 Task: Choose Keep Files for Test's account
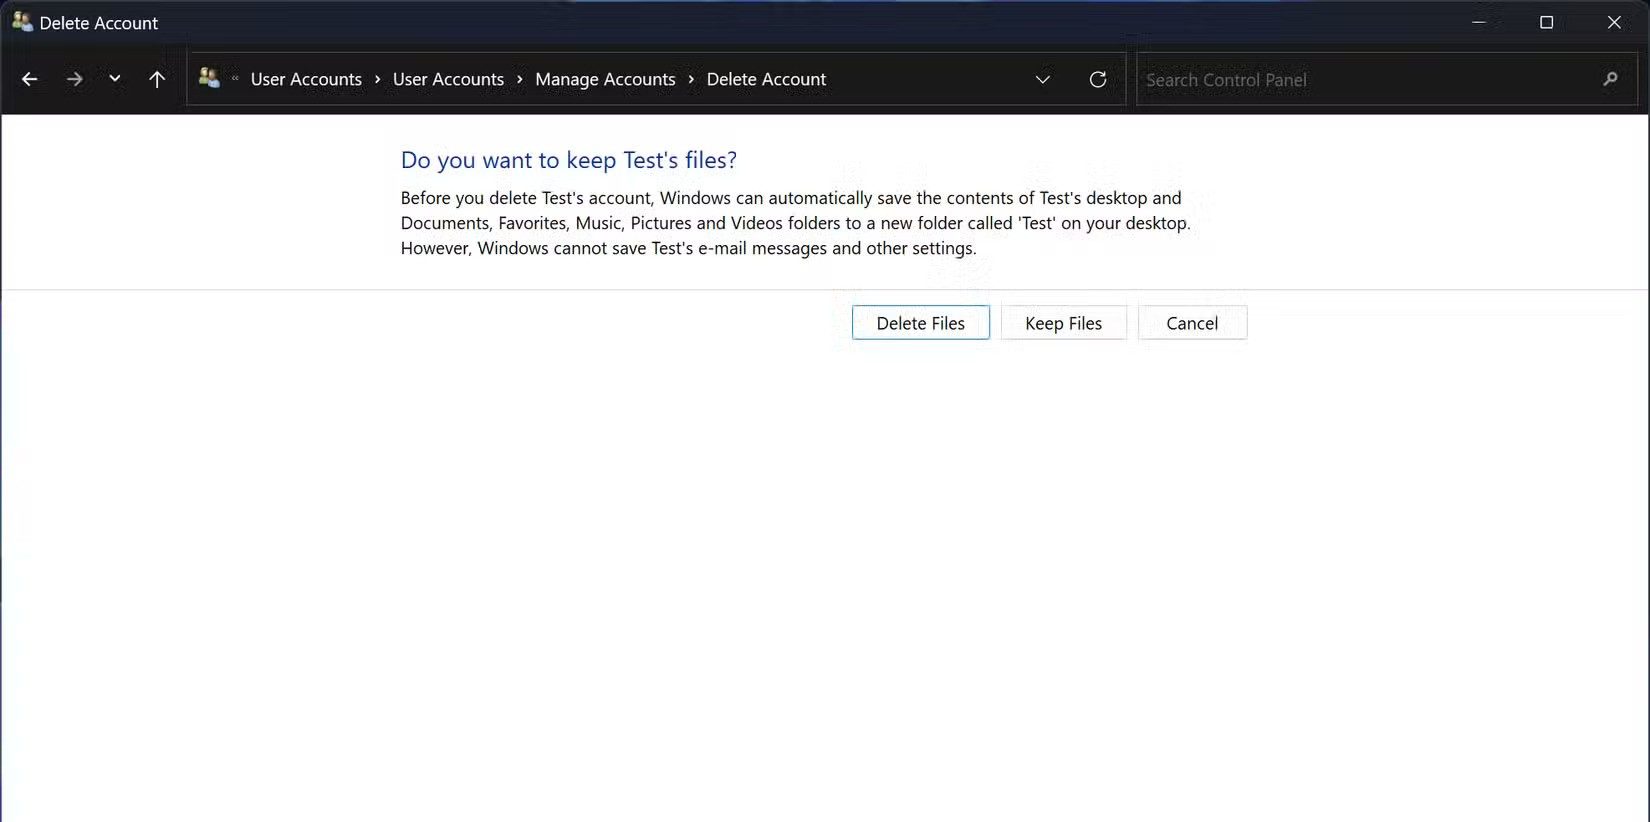(x=1063, y=323)
